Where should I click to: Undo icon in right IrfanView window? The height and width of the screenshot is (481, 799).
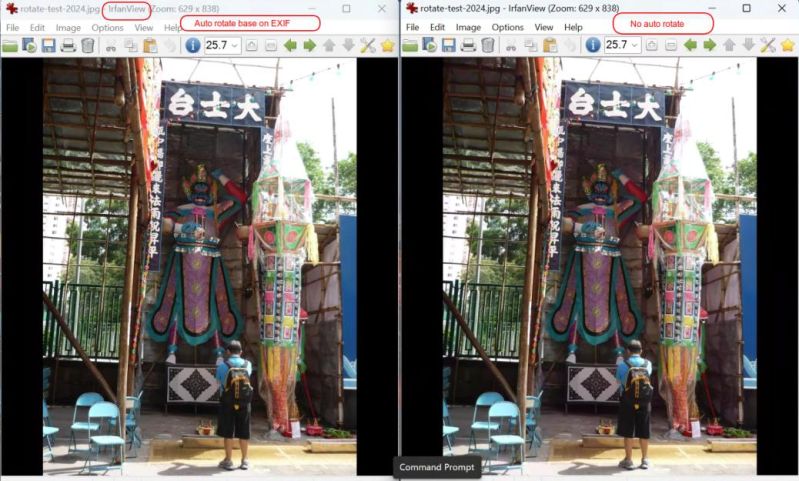[570, 46]
